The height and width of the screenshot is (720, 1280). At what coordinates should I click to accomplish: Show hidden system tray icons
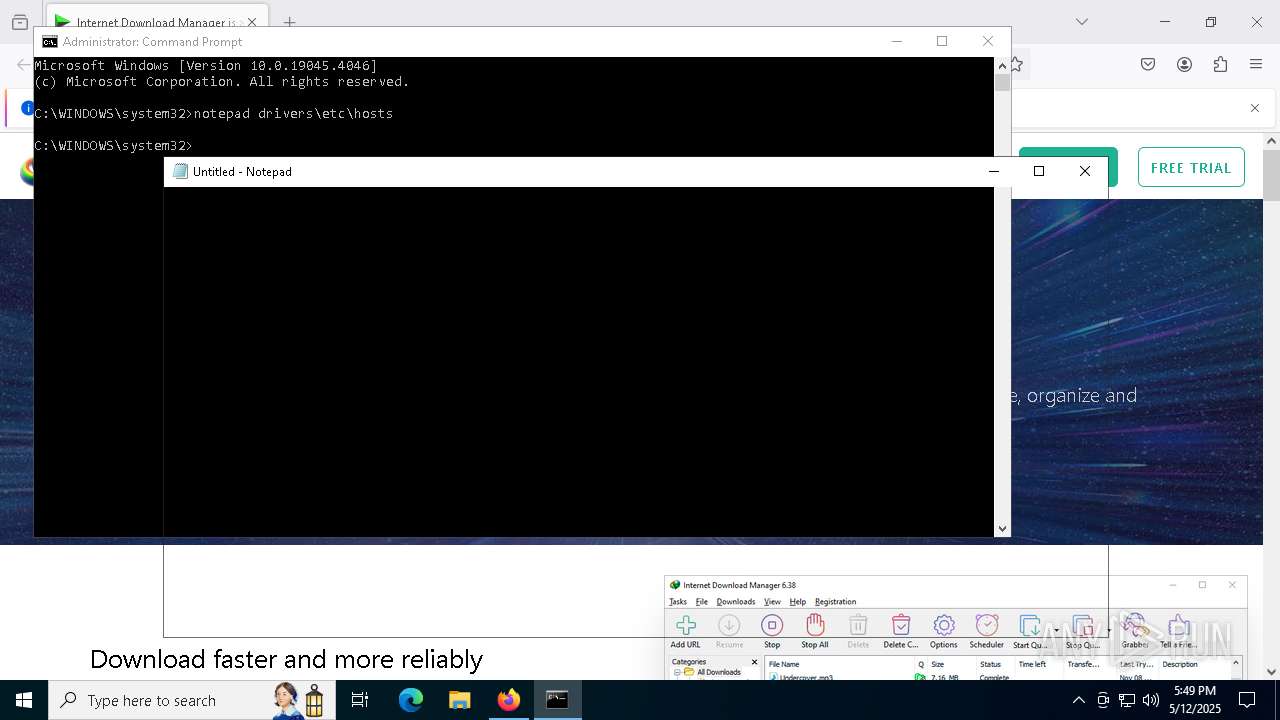pyautogui.click(x=1078, y=700)
